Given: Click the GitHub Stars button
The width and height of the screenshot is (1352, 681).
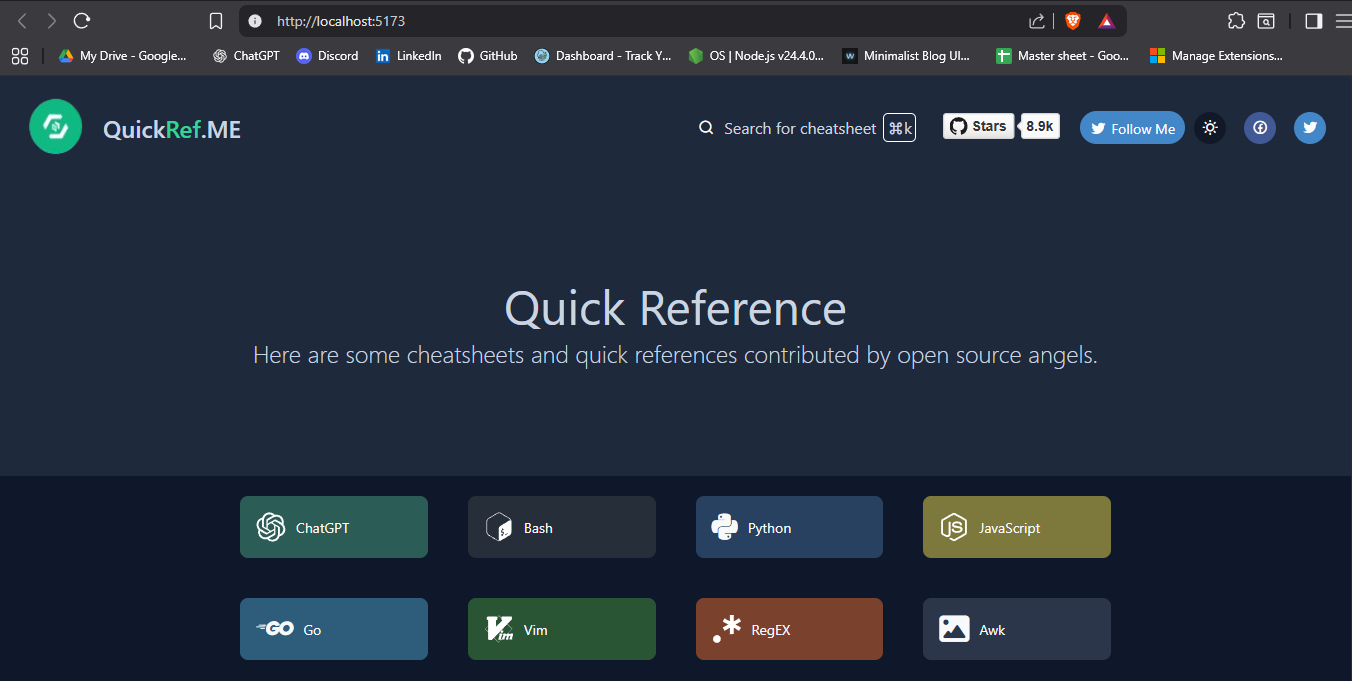Looking at the screenshot, I should (978, 126).
